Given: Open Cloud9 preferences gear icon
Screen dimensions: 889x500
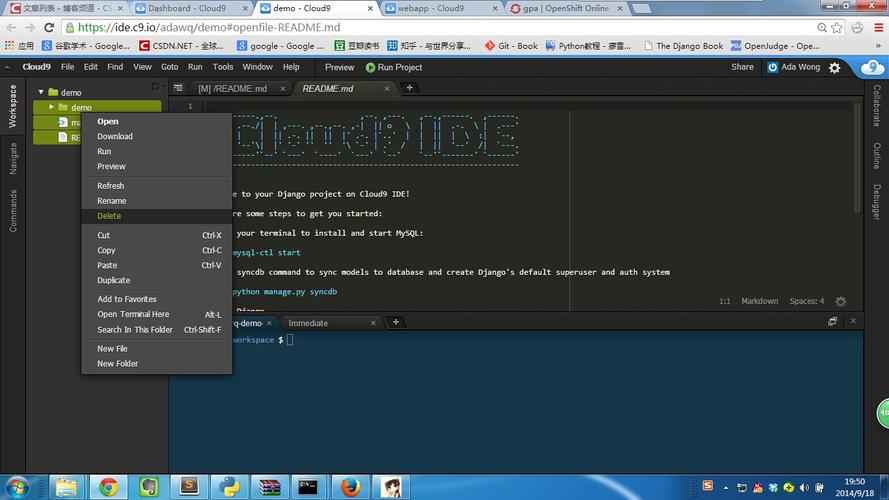Looking at the screenshot, I should coord(835,67).
